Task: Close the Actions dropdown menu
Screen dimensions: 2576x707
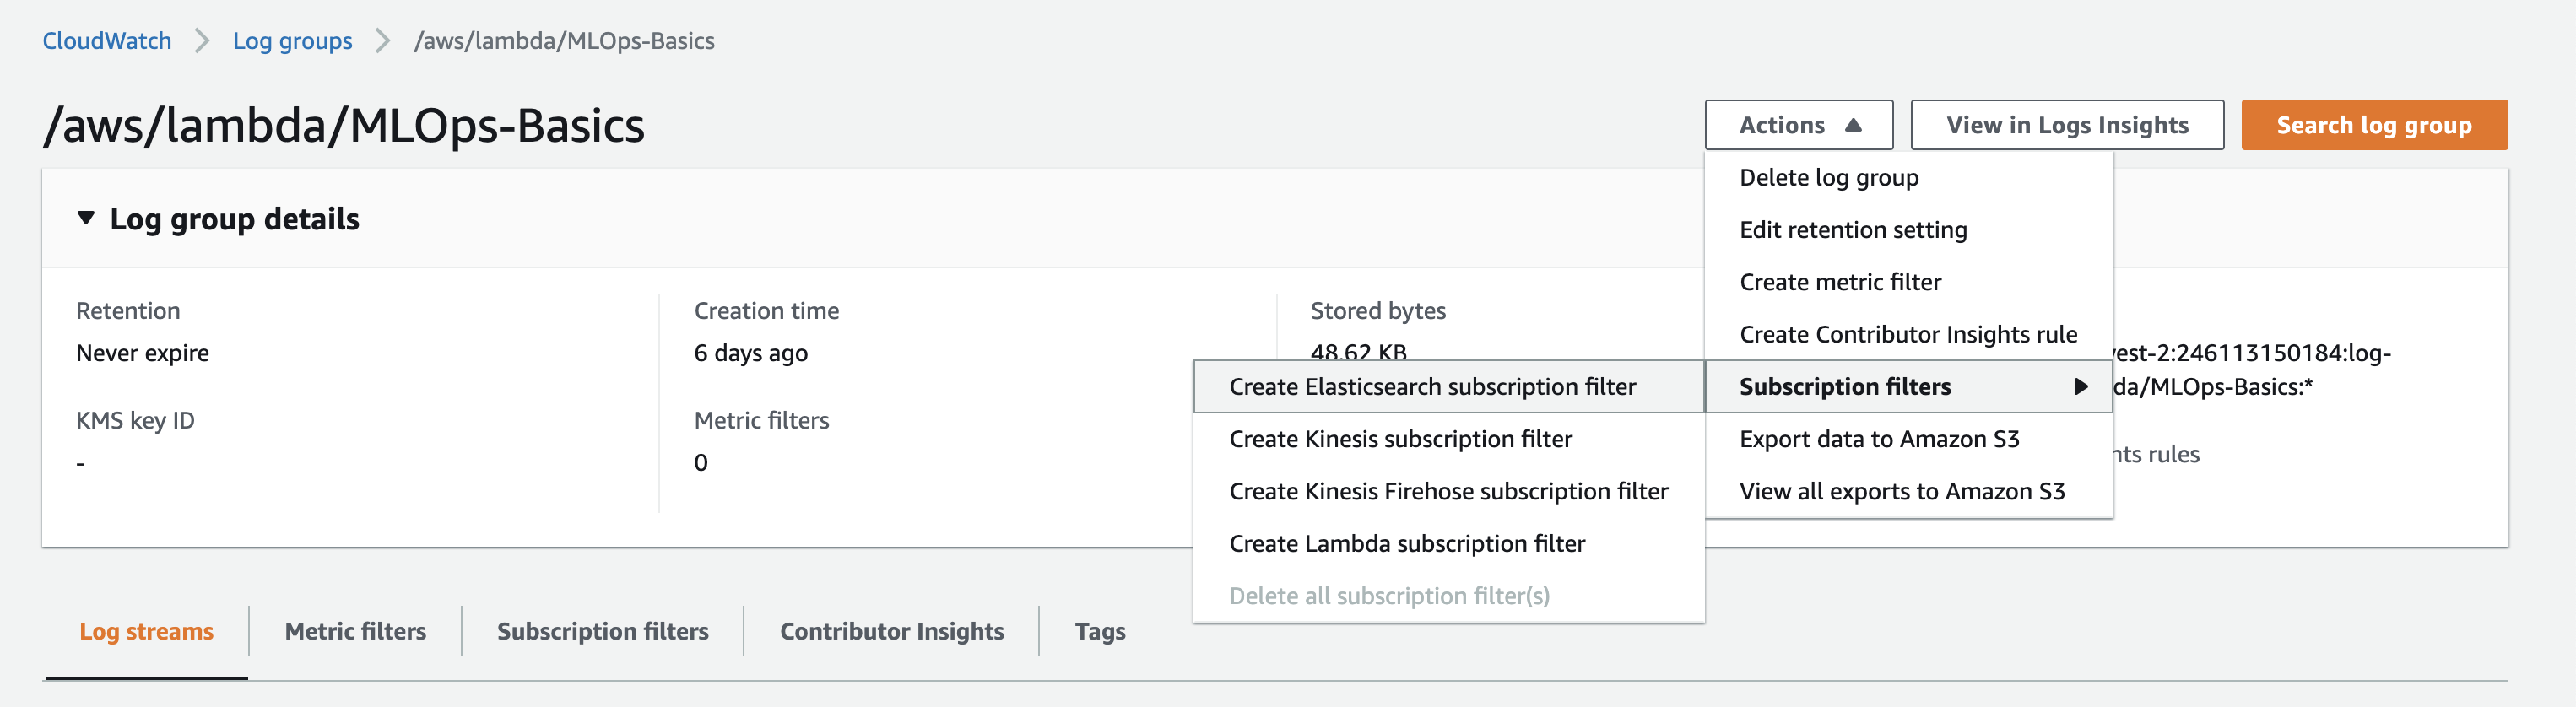Action: [x=1798, y=125]
